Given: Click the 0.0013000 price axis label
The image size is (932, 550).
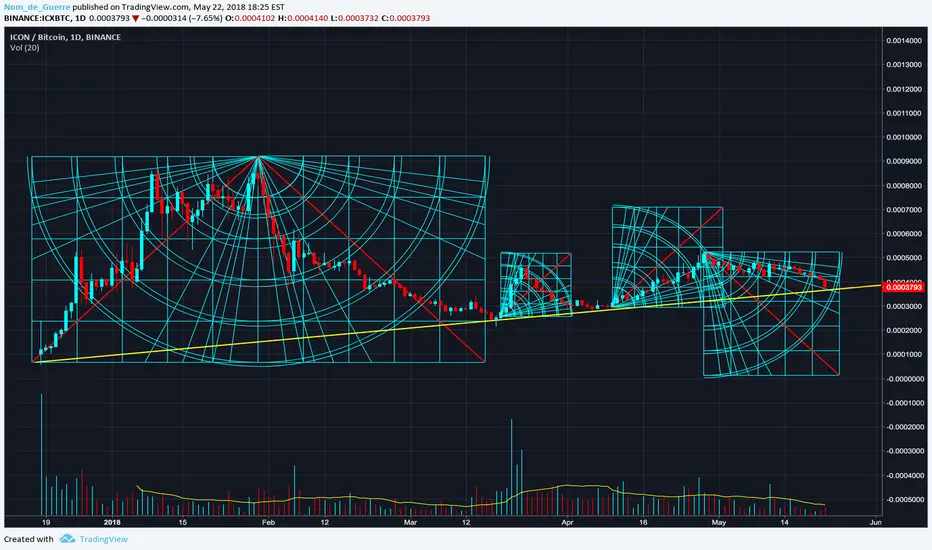Looking at the screenshot, I should (x=903, y=64).
